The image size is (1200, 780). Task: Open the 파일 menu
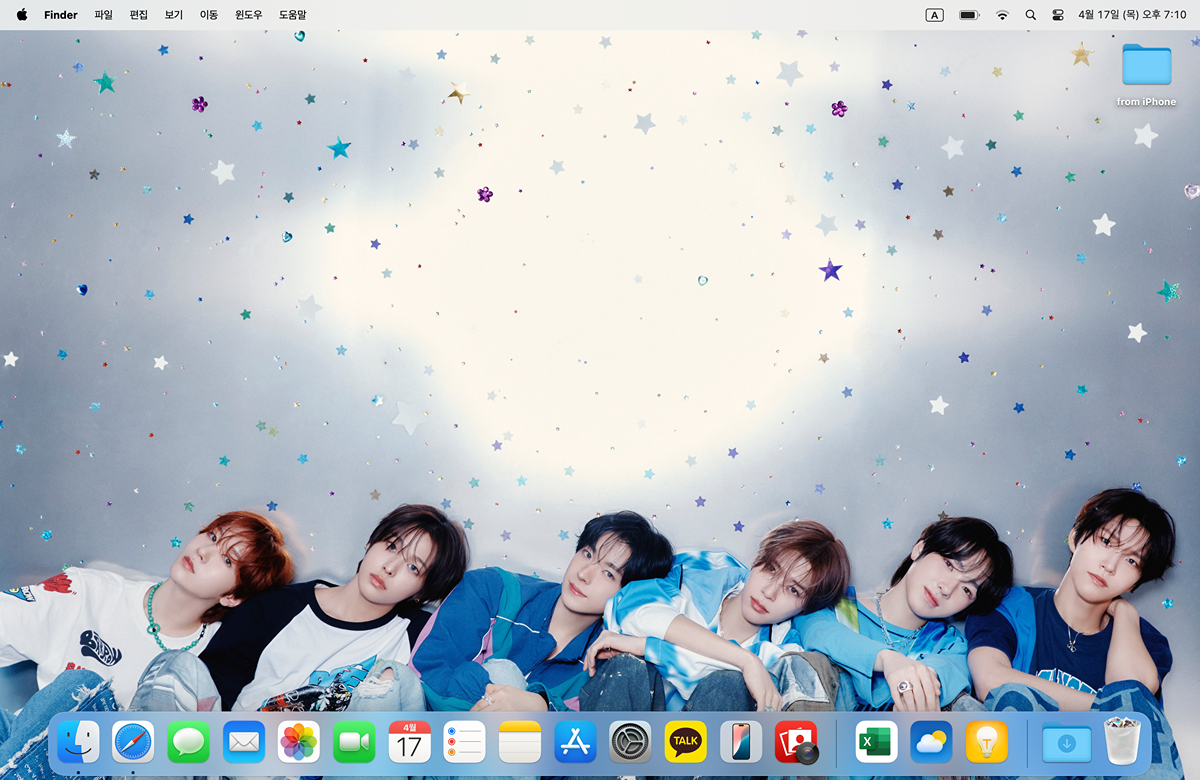point(103,15)
